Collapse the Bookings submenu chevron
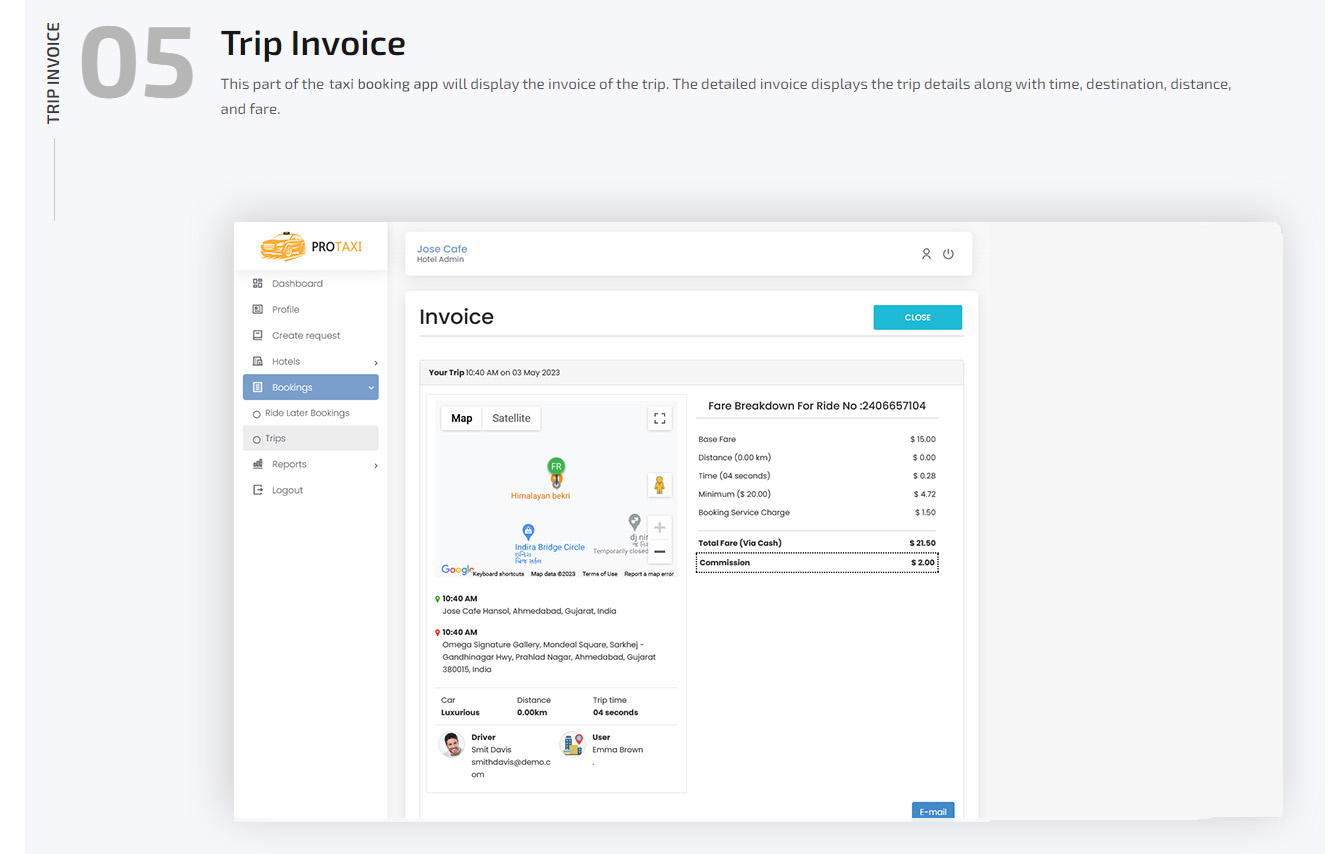Screen dimensions: 1343x854 [x=371, y=387]
